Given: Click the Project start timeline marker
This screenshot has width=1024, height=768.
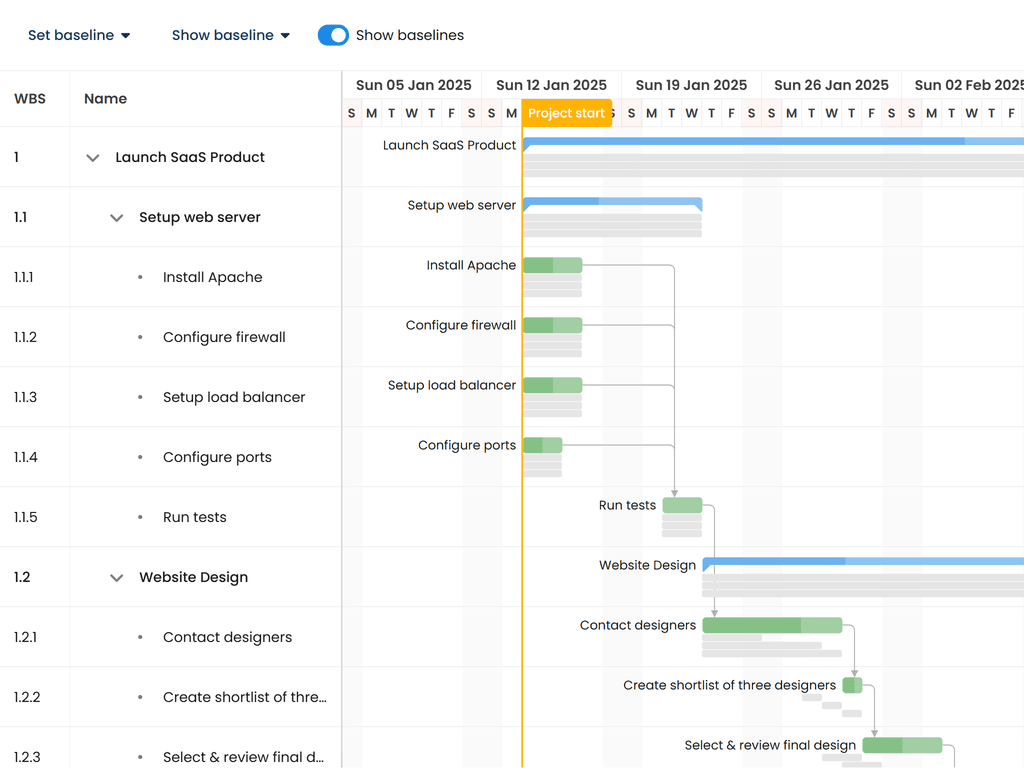Looking at the screenshot, I should tap(566, 113).
